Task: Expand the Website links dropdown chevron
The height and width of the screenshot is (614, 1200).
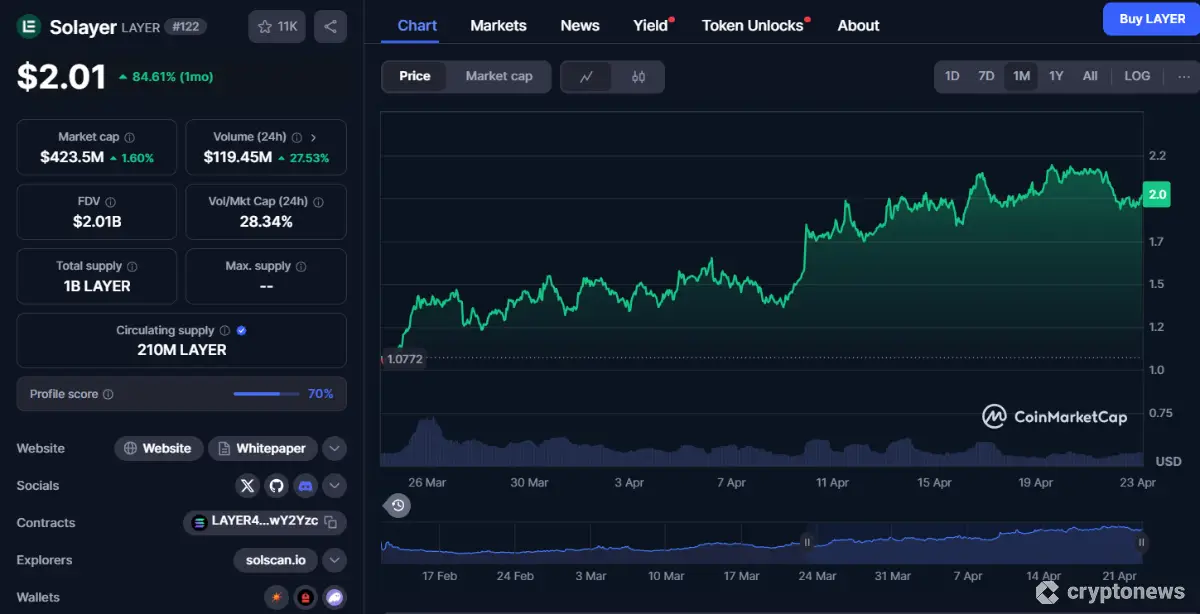Action: (x=335, y=449)
